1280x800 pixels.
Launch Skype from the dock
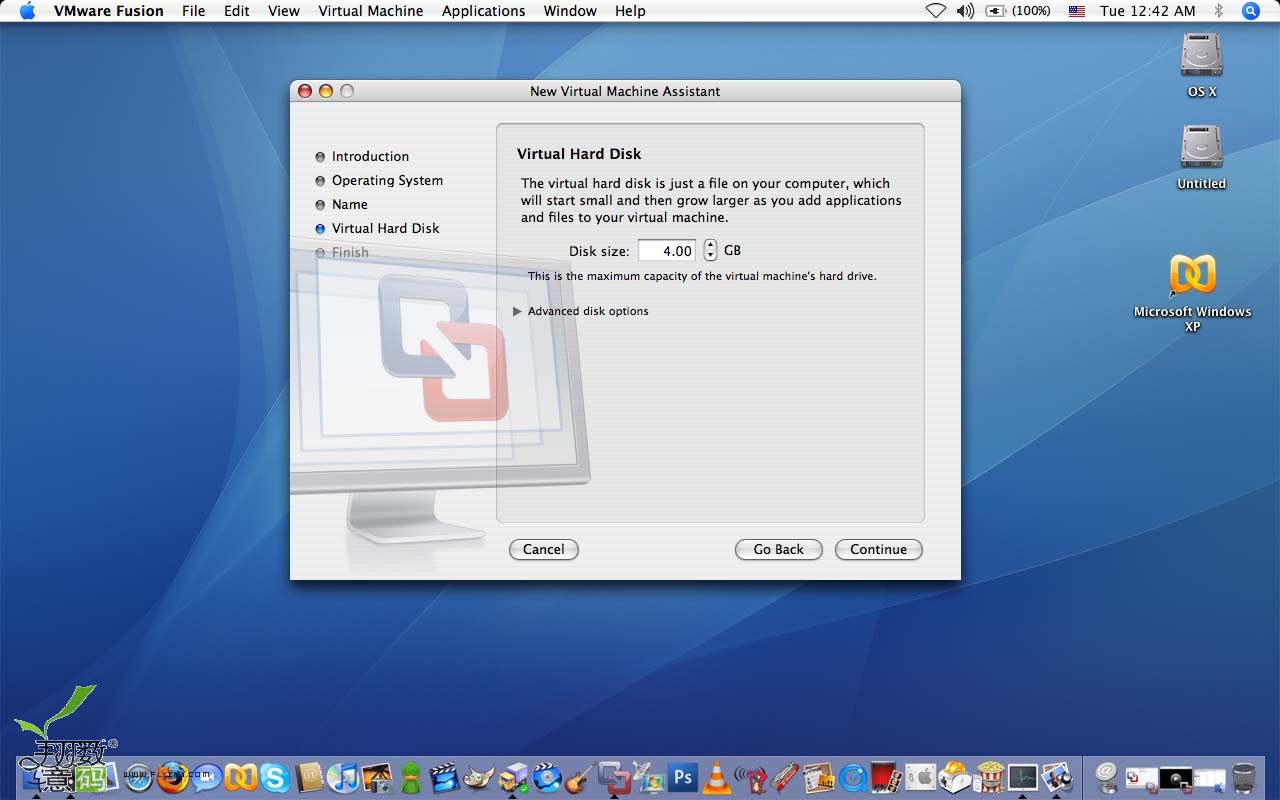pos(274,777)
